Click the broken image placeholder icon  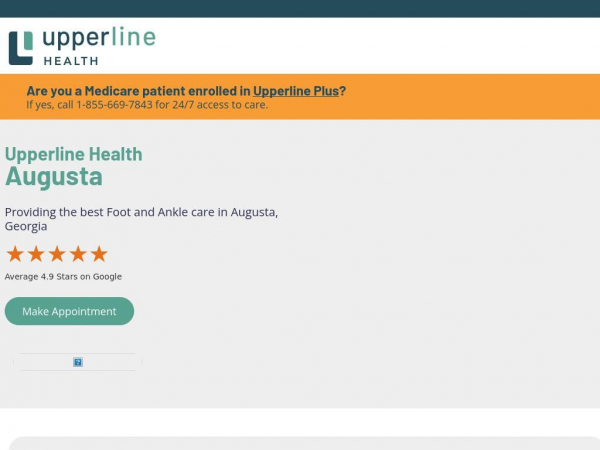[78, 362]
